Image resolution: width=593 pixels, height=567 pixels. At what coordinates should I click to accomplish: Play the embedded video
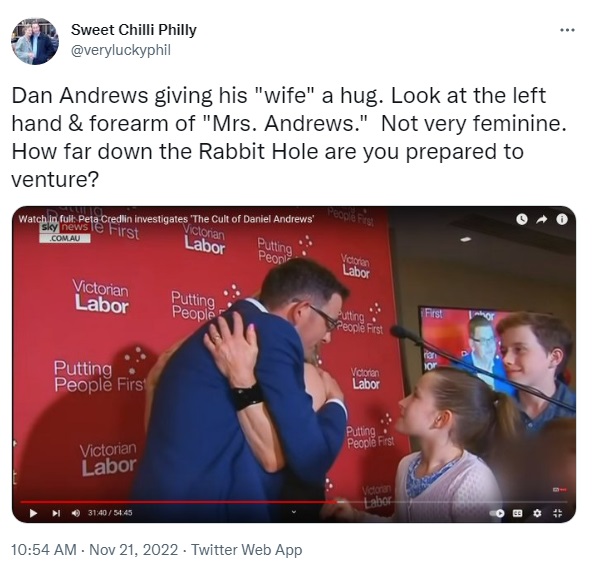tap(33, 513)
